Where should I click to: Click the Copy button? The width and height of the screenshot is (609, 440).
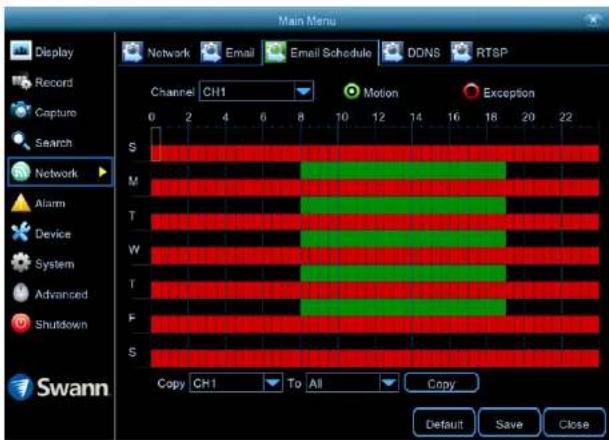pyautogui.click(x=442, y=383)
